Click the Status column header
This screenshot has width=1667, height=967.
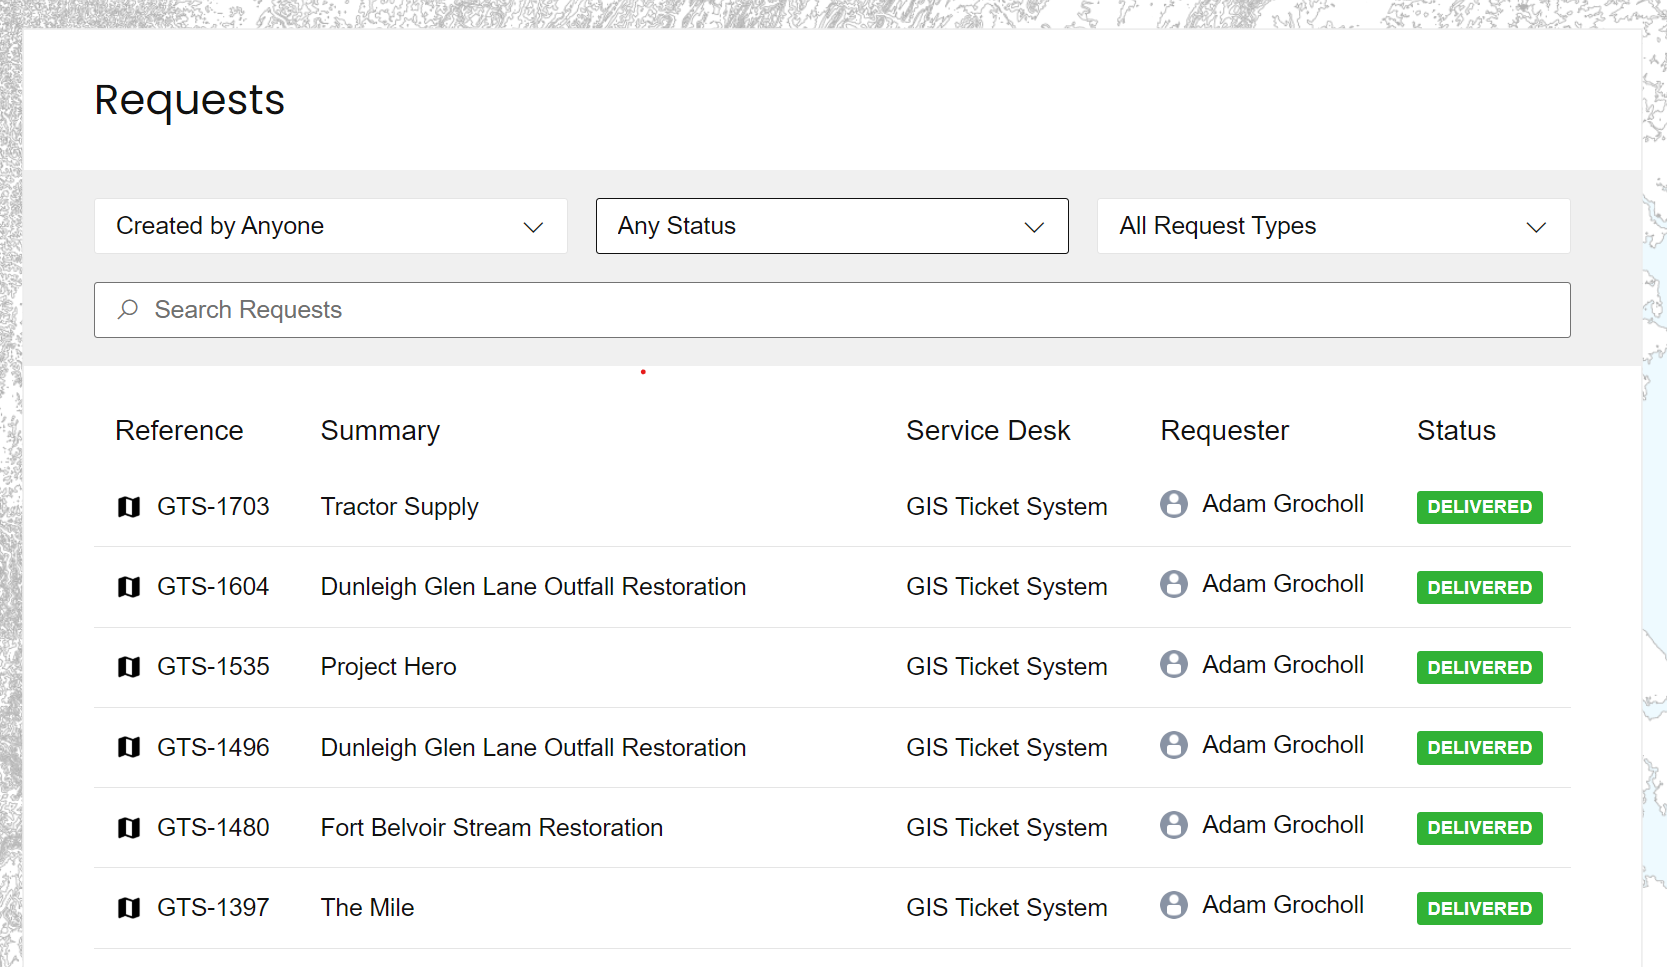click(x=1455, y=431)
